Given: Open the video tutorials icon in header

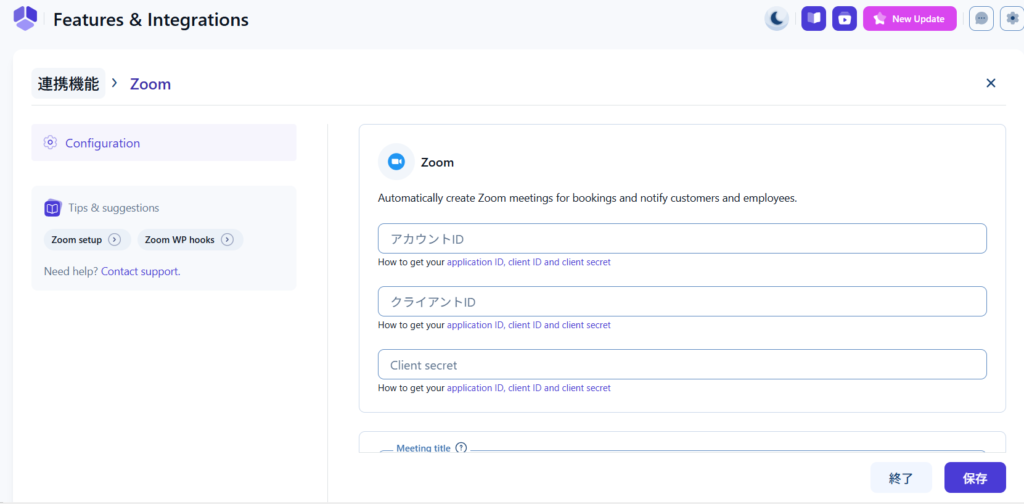Looking at the screenshot, I should point(844,19).
